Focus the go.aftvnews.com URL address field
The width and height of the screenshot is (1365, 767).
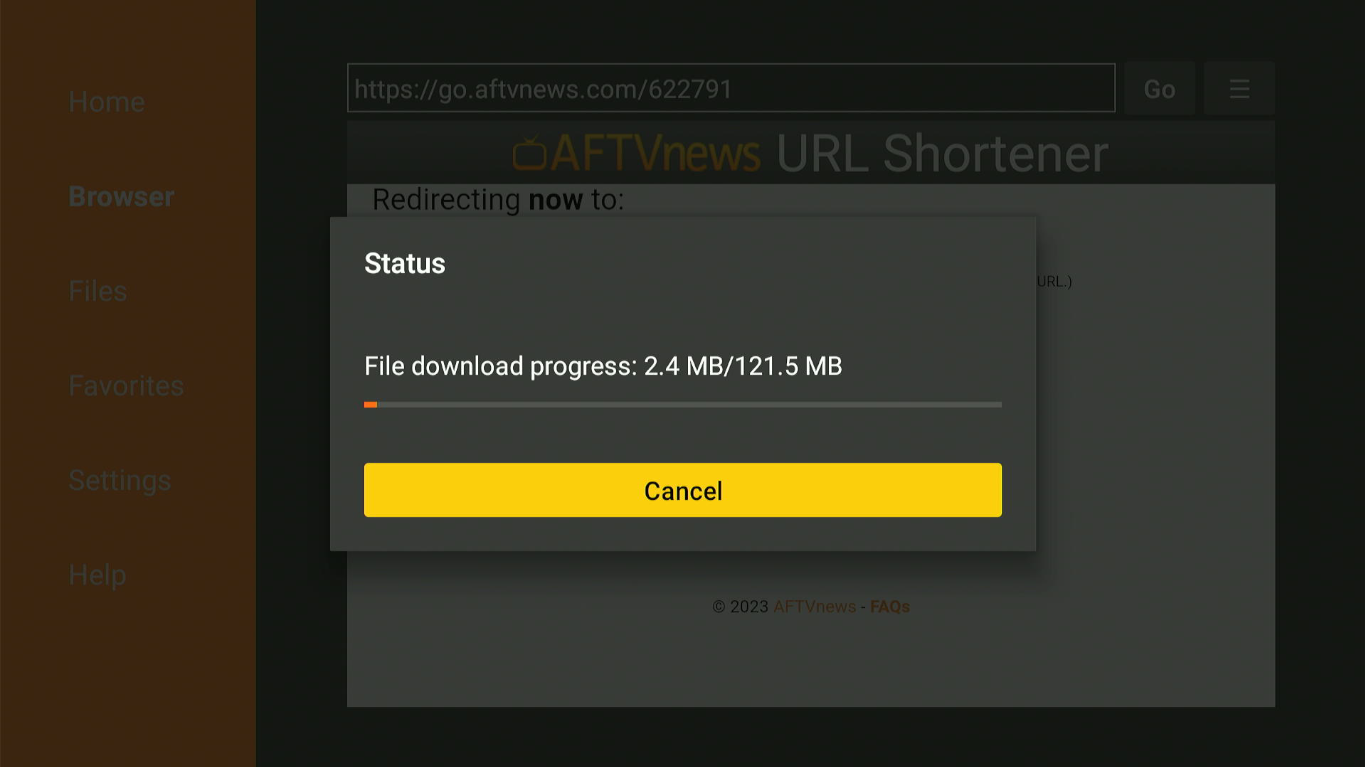pos(731,88)
